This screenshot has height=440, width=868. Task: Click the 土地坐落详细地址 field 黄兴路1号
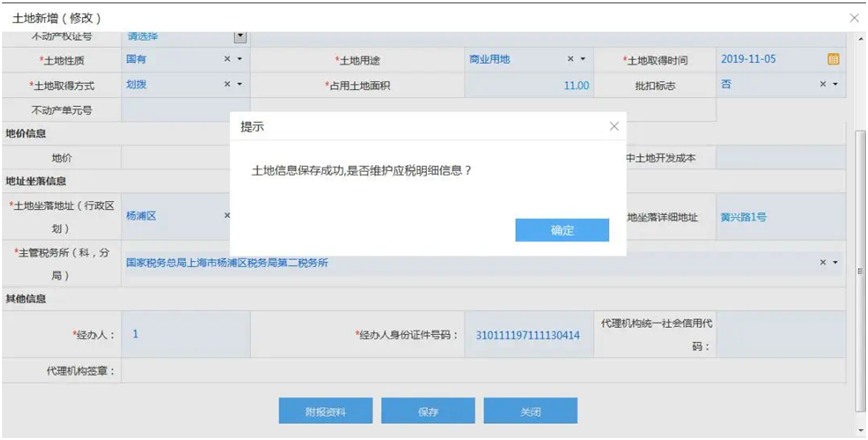(781, 216)
